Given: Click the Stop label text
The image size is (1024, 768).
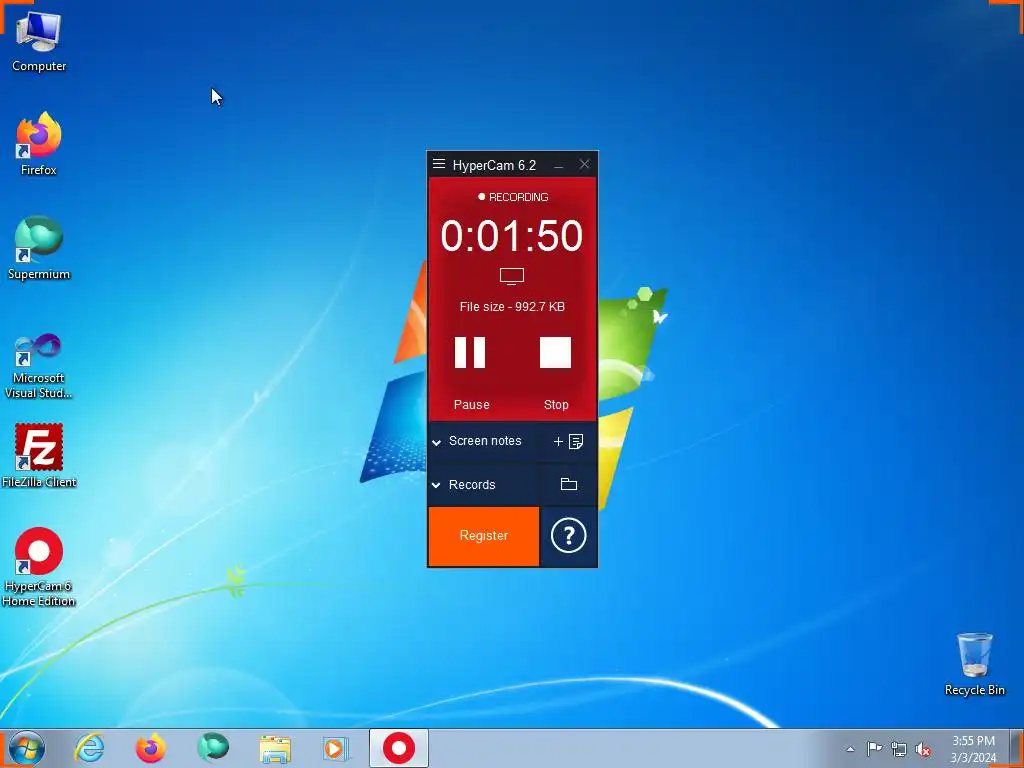Looking at the screenshot, I should click(x=556, y=405).
